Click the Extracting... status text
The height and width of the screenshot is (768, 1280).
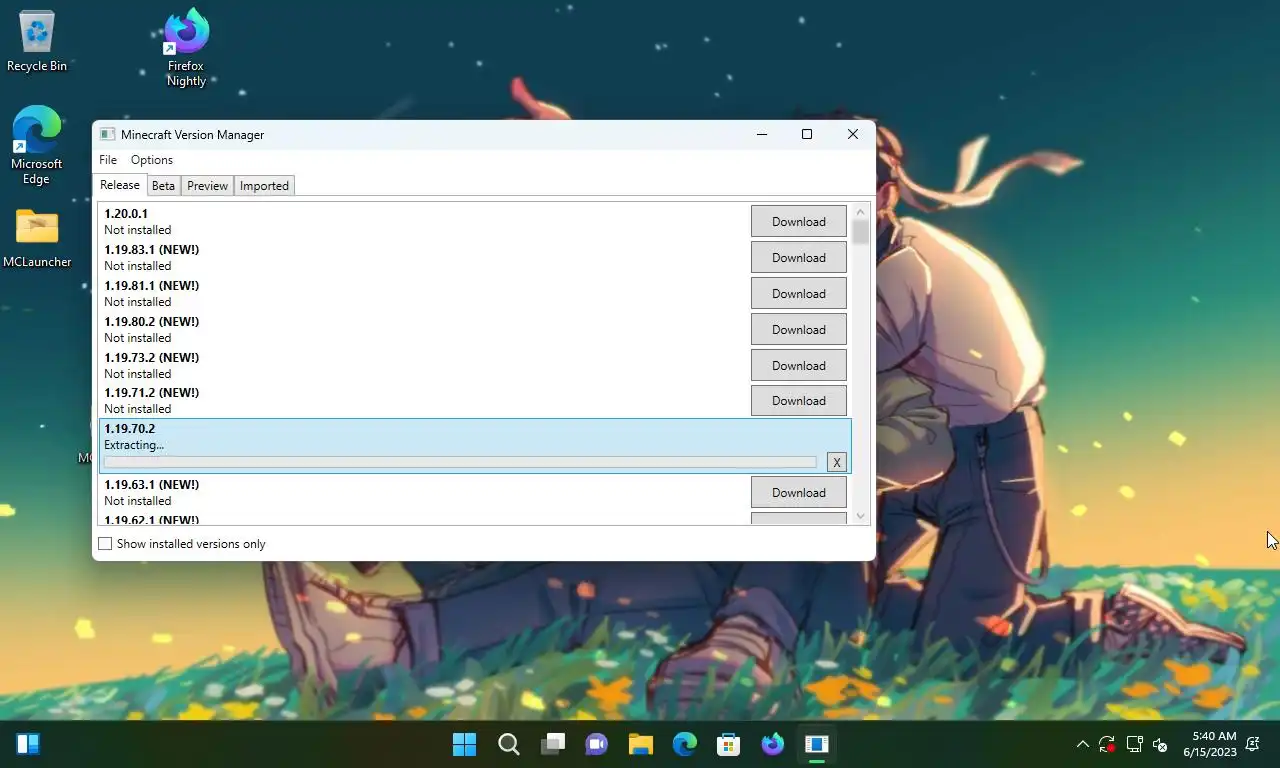(x=134, y=445)
